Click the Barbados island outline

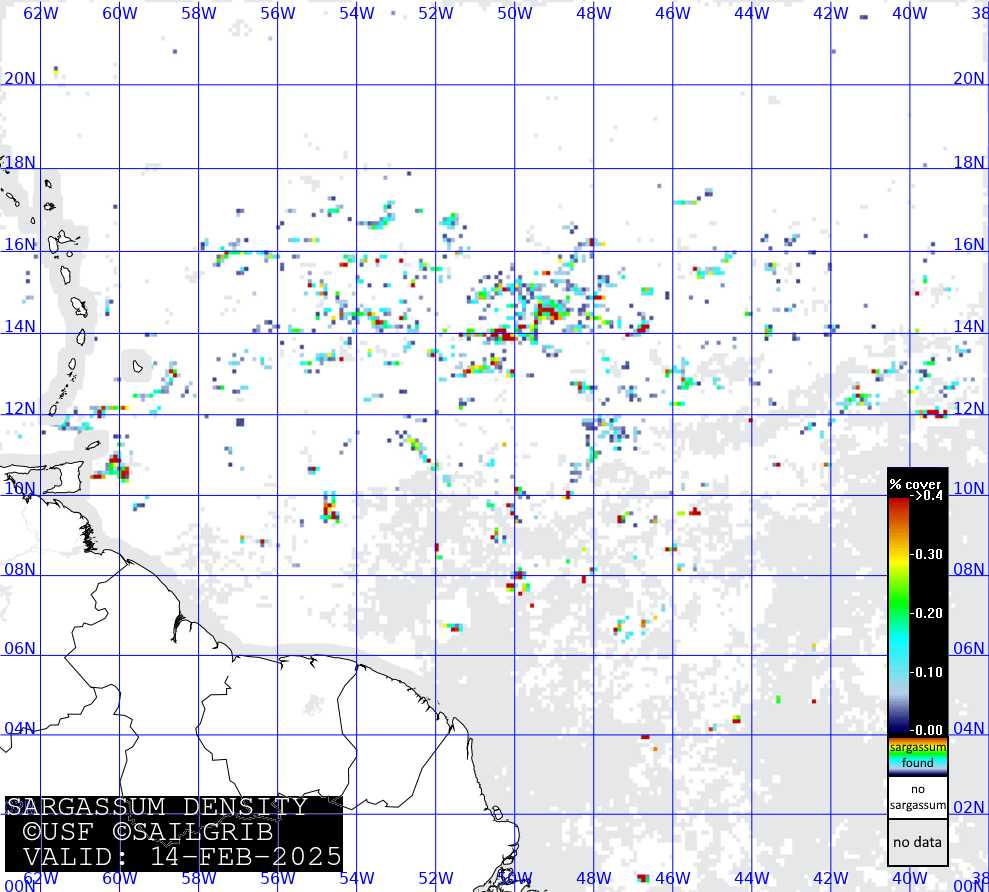click(138, 367)
